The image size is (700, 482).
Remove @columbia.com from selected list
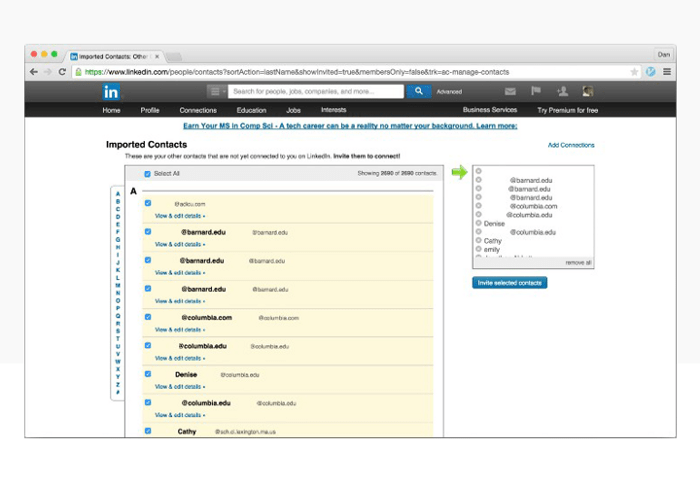point(479,205)
